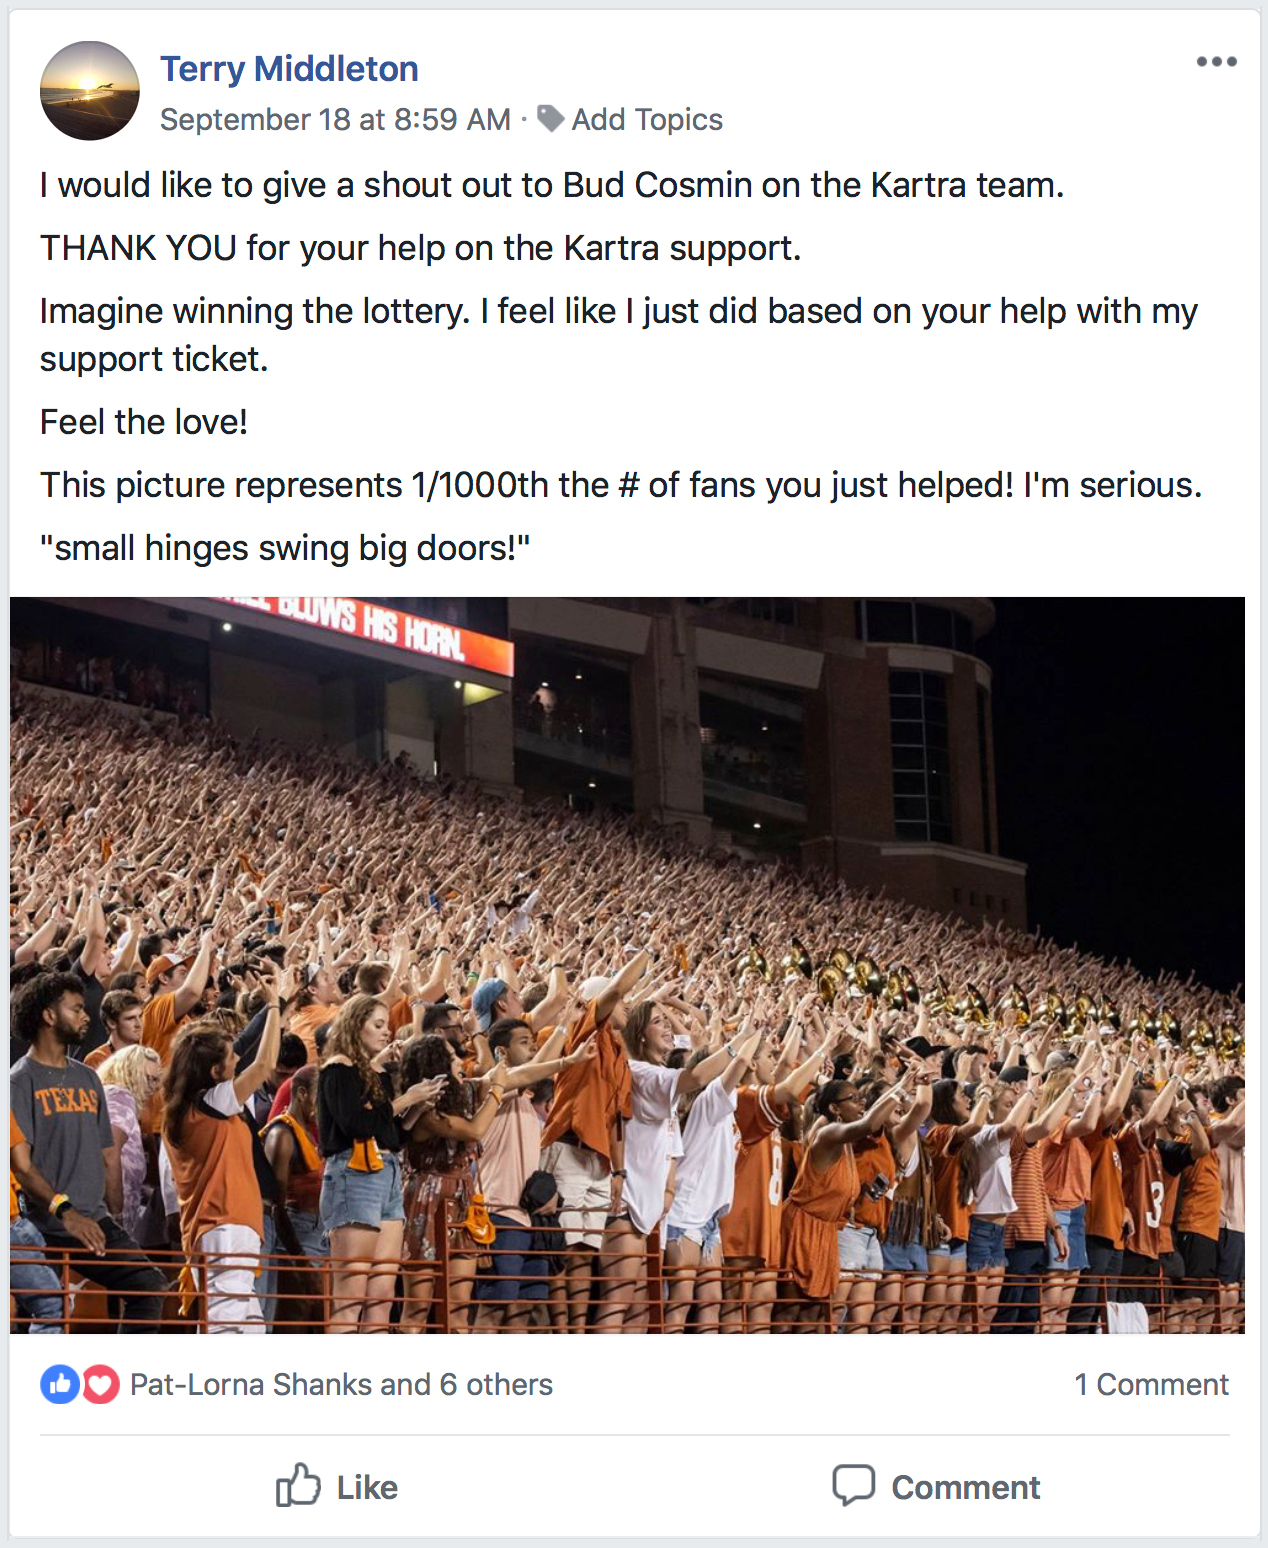Click the tag icon beside Add Topics
1268x1548 pixels.
point(550,119)
